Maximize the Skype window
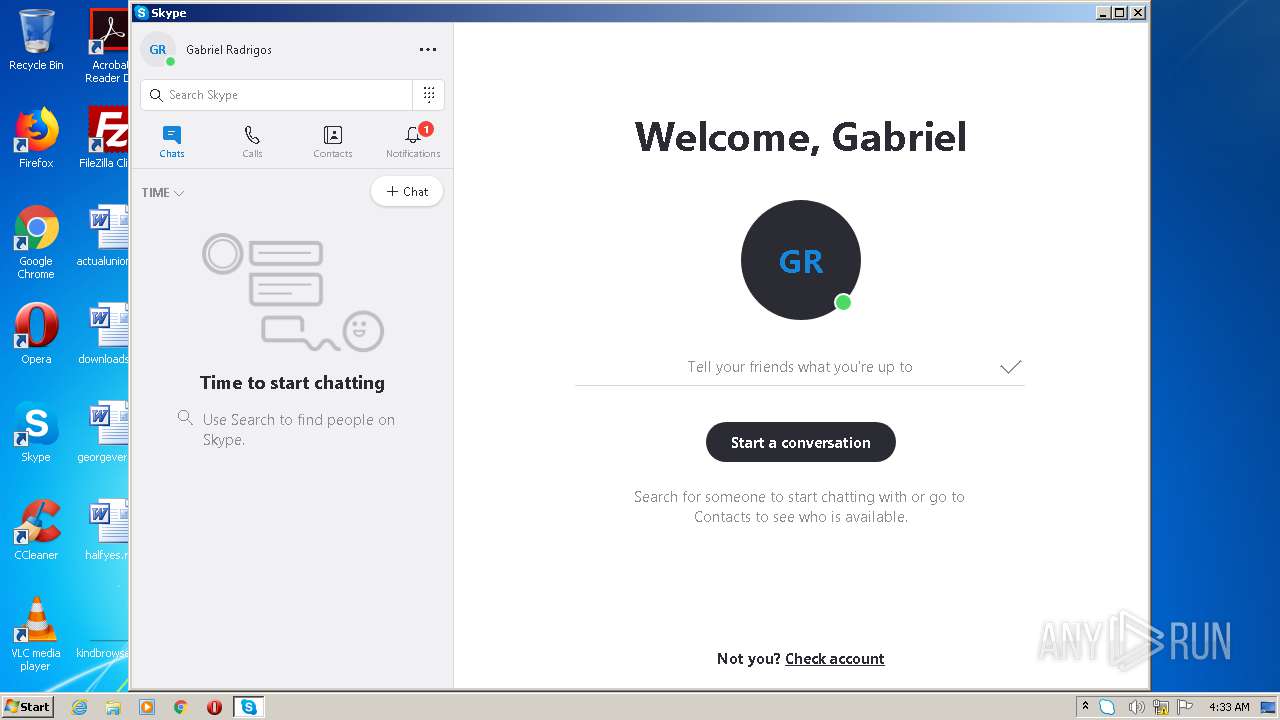The image size is (1280, 720). click(x=1120, y=13)
